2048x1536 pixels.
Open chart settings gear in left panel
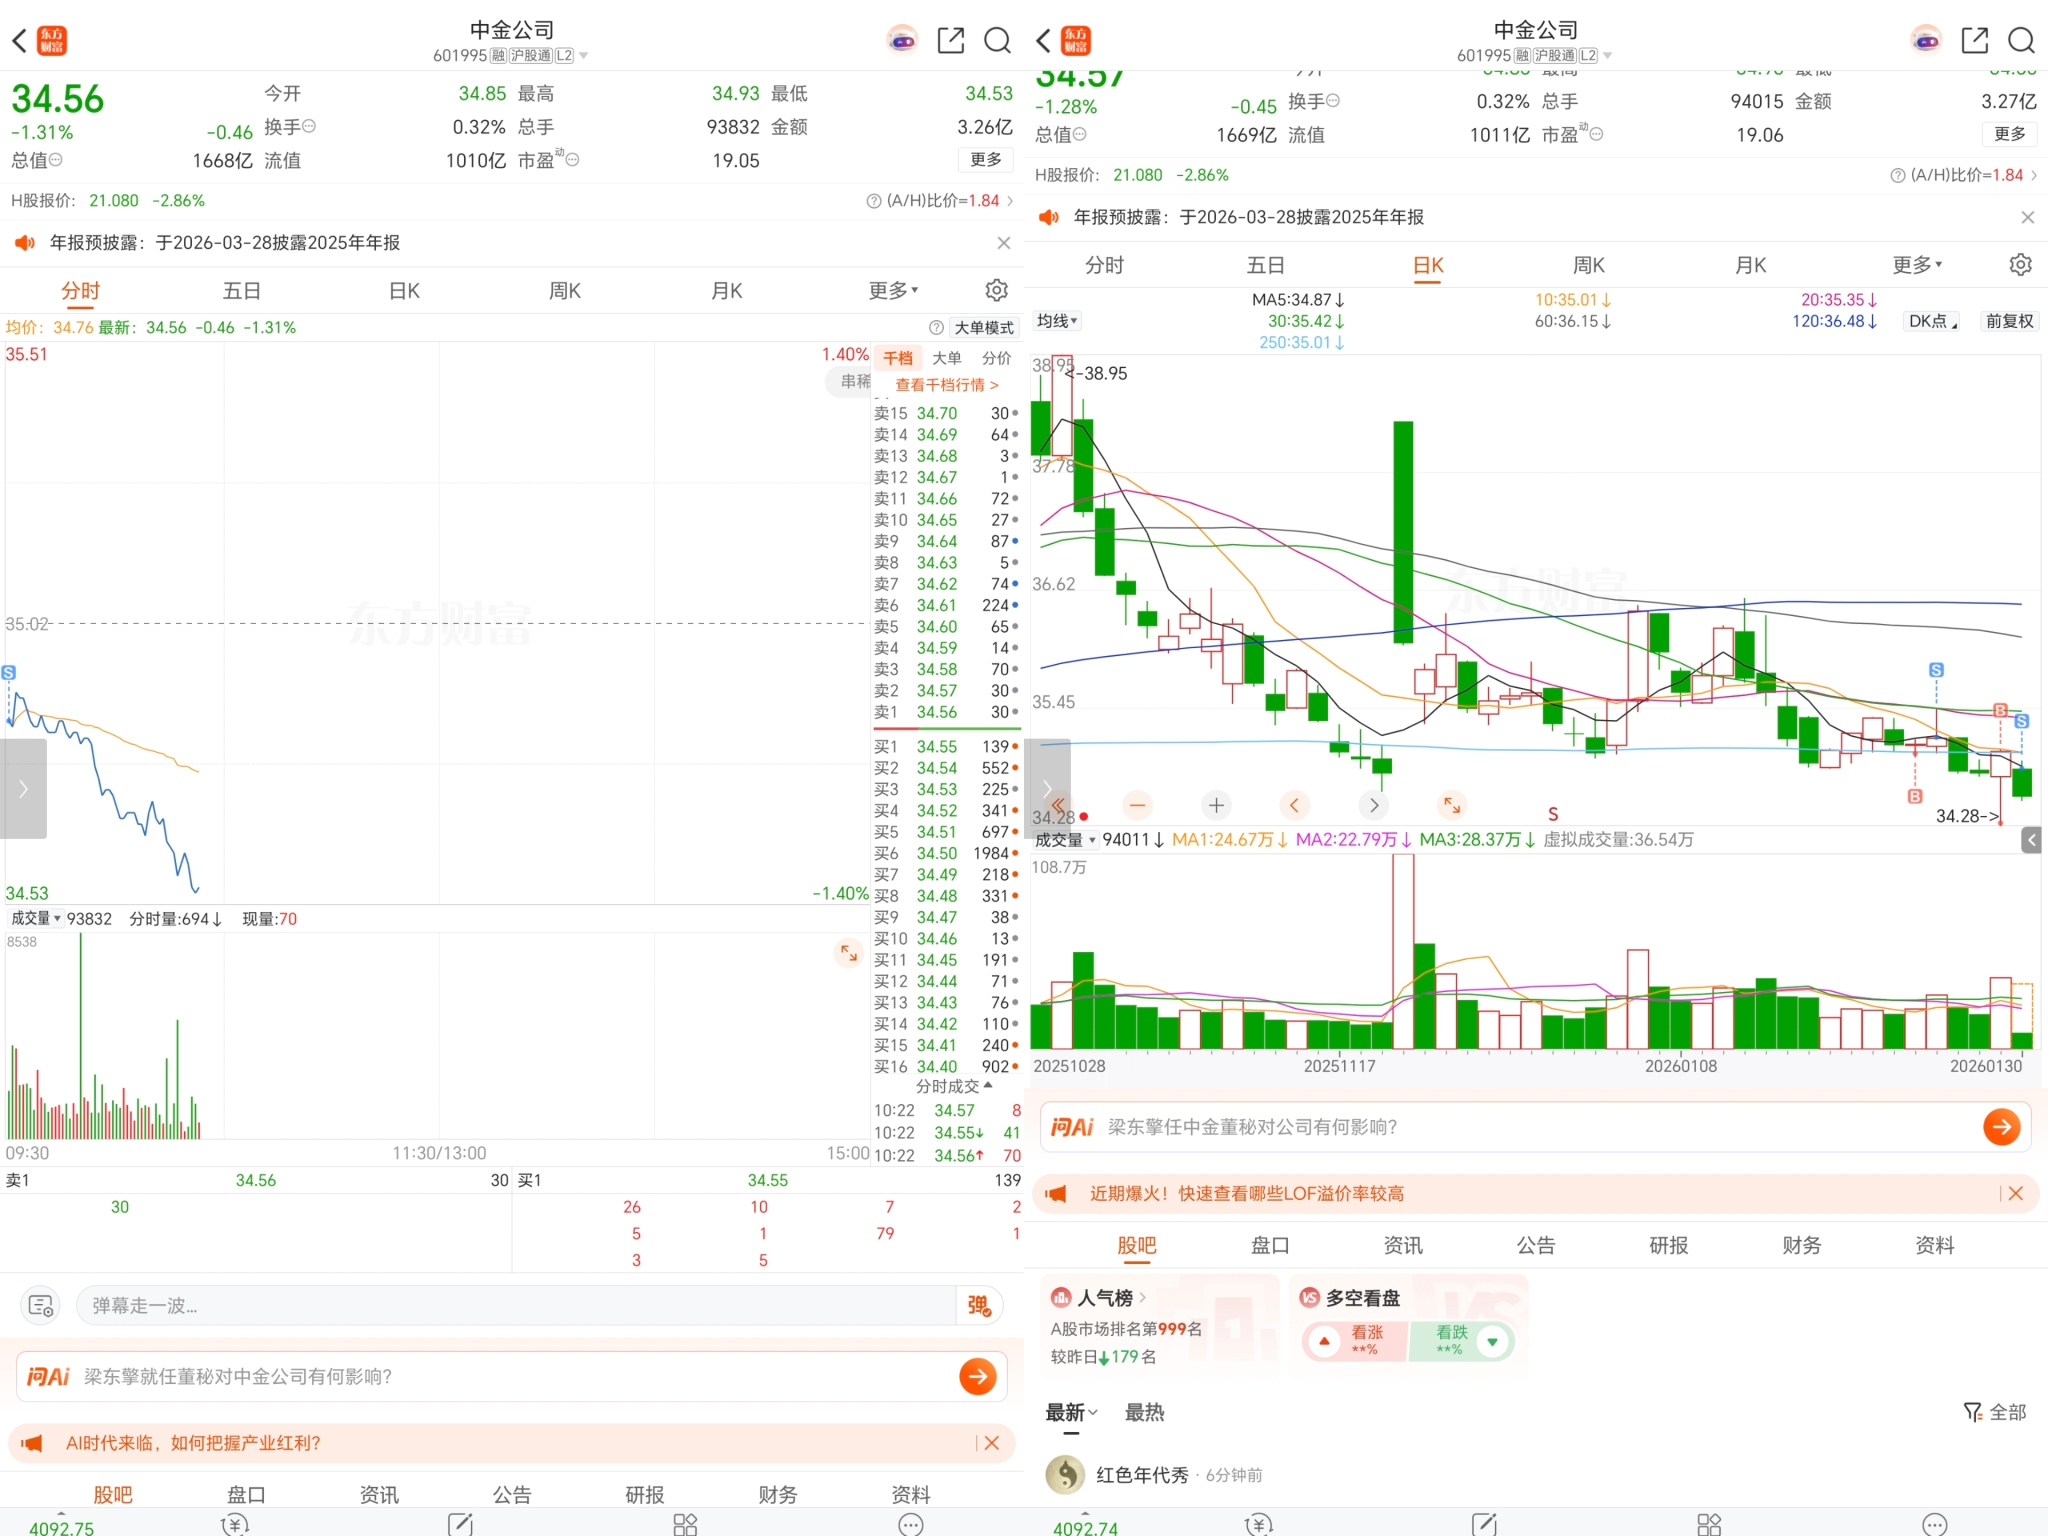coord(996,290)
